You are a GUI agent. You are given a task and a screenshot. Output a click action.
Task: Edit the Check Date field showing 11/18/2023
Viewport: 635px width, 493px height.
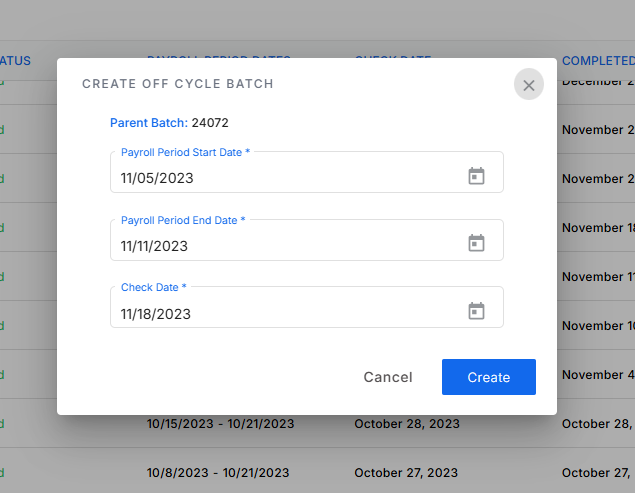307,307
